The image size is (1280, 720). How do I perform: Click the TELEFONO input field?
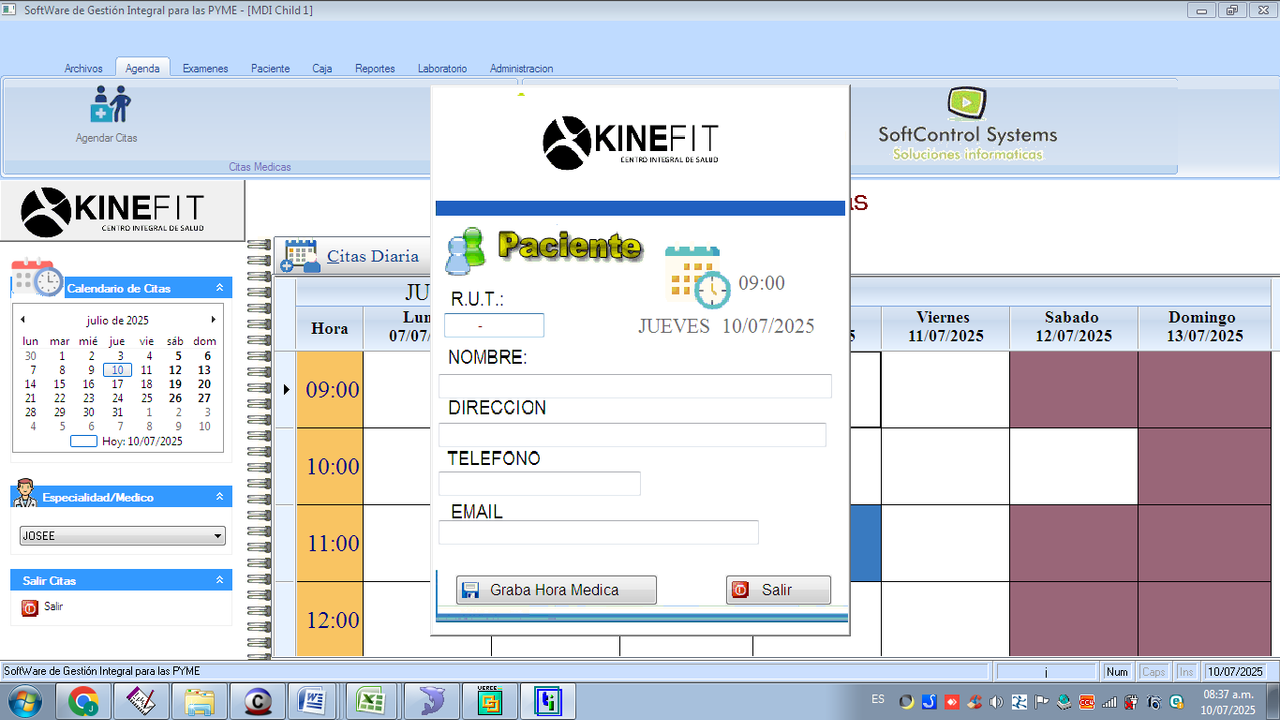(539, 483)
